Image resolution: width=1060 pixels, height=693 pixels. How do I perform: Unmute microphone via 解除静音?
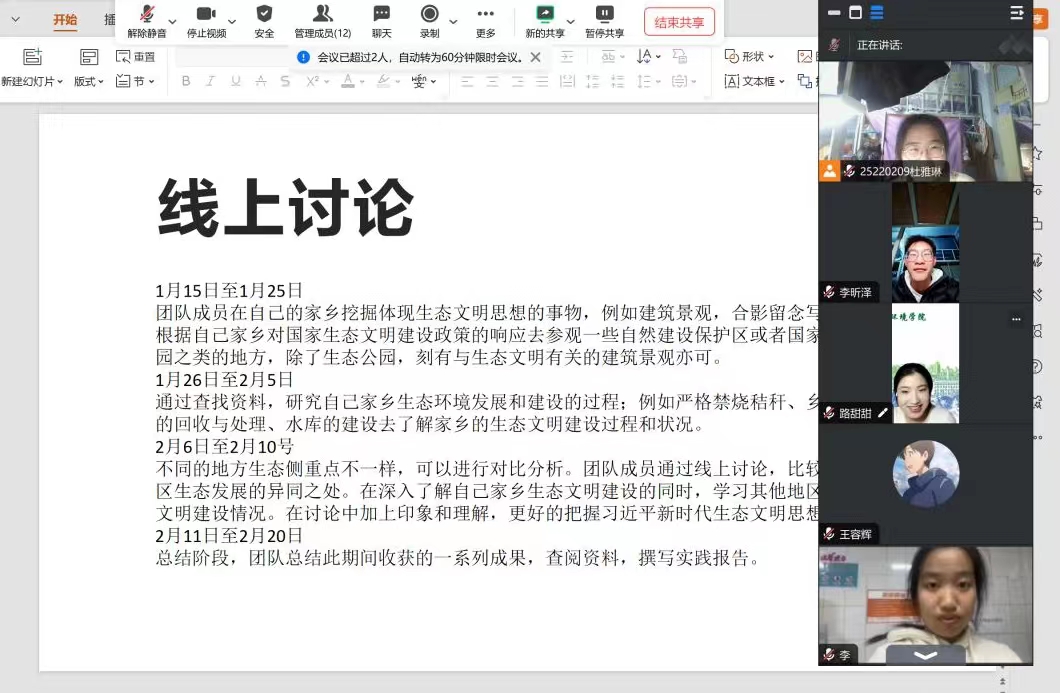tap(147, 14)
